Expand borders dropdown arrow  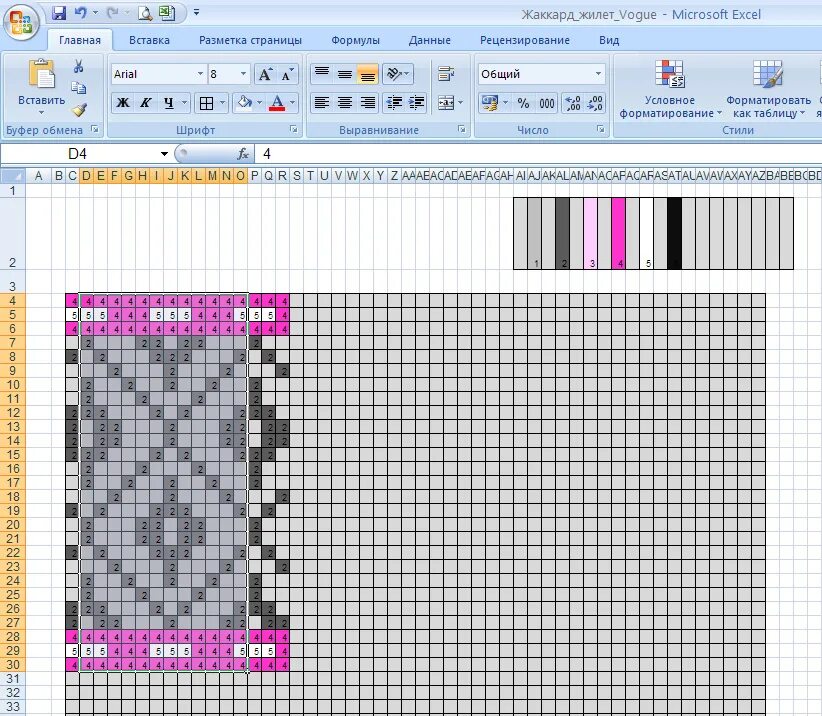click(222, 103)
